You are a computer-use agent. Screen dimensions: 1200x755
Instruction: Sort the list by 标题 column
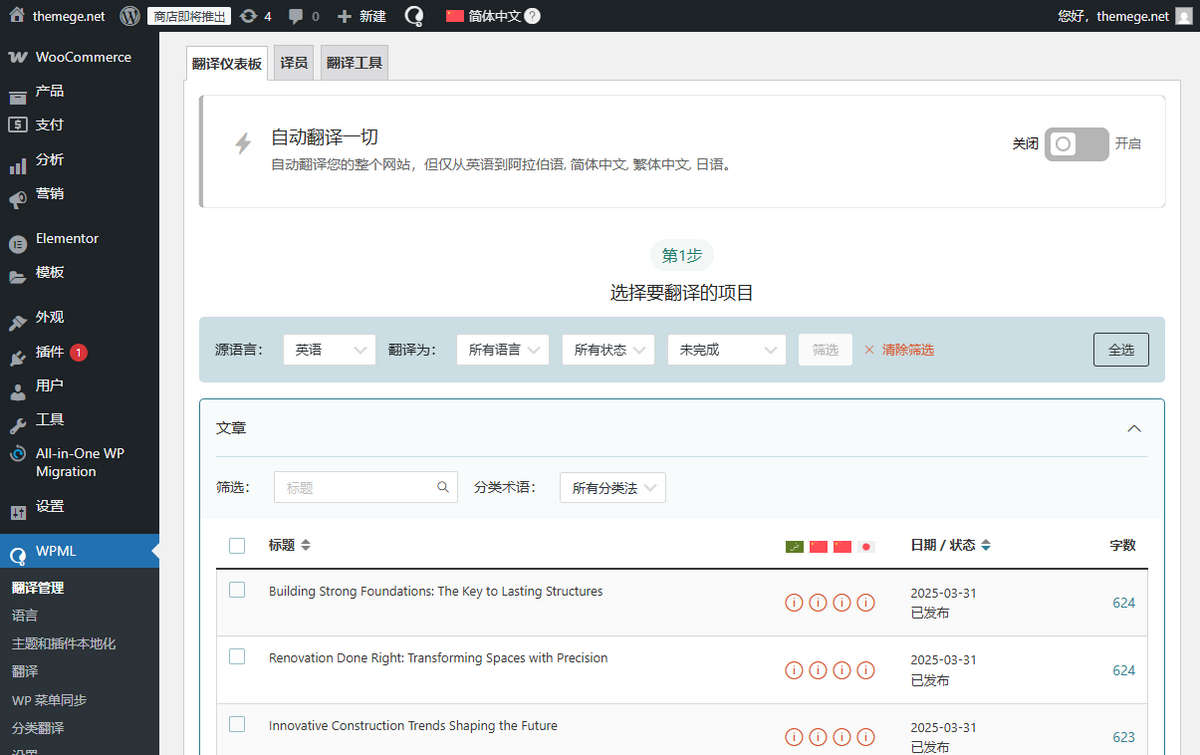289,545
